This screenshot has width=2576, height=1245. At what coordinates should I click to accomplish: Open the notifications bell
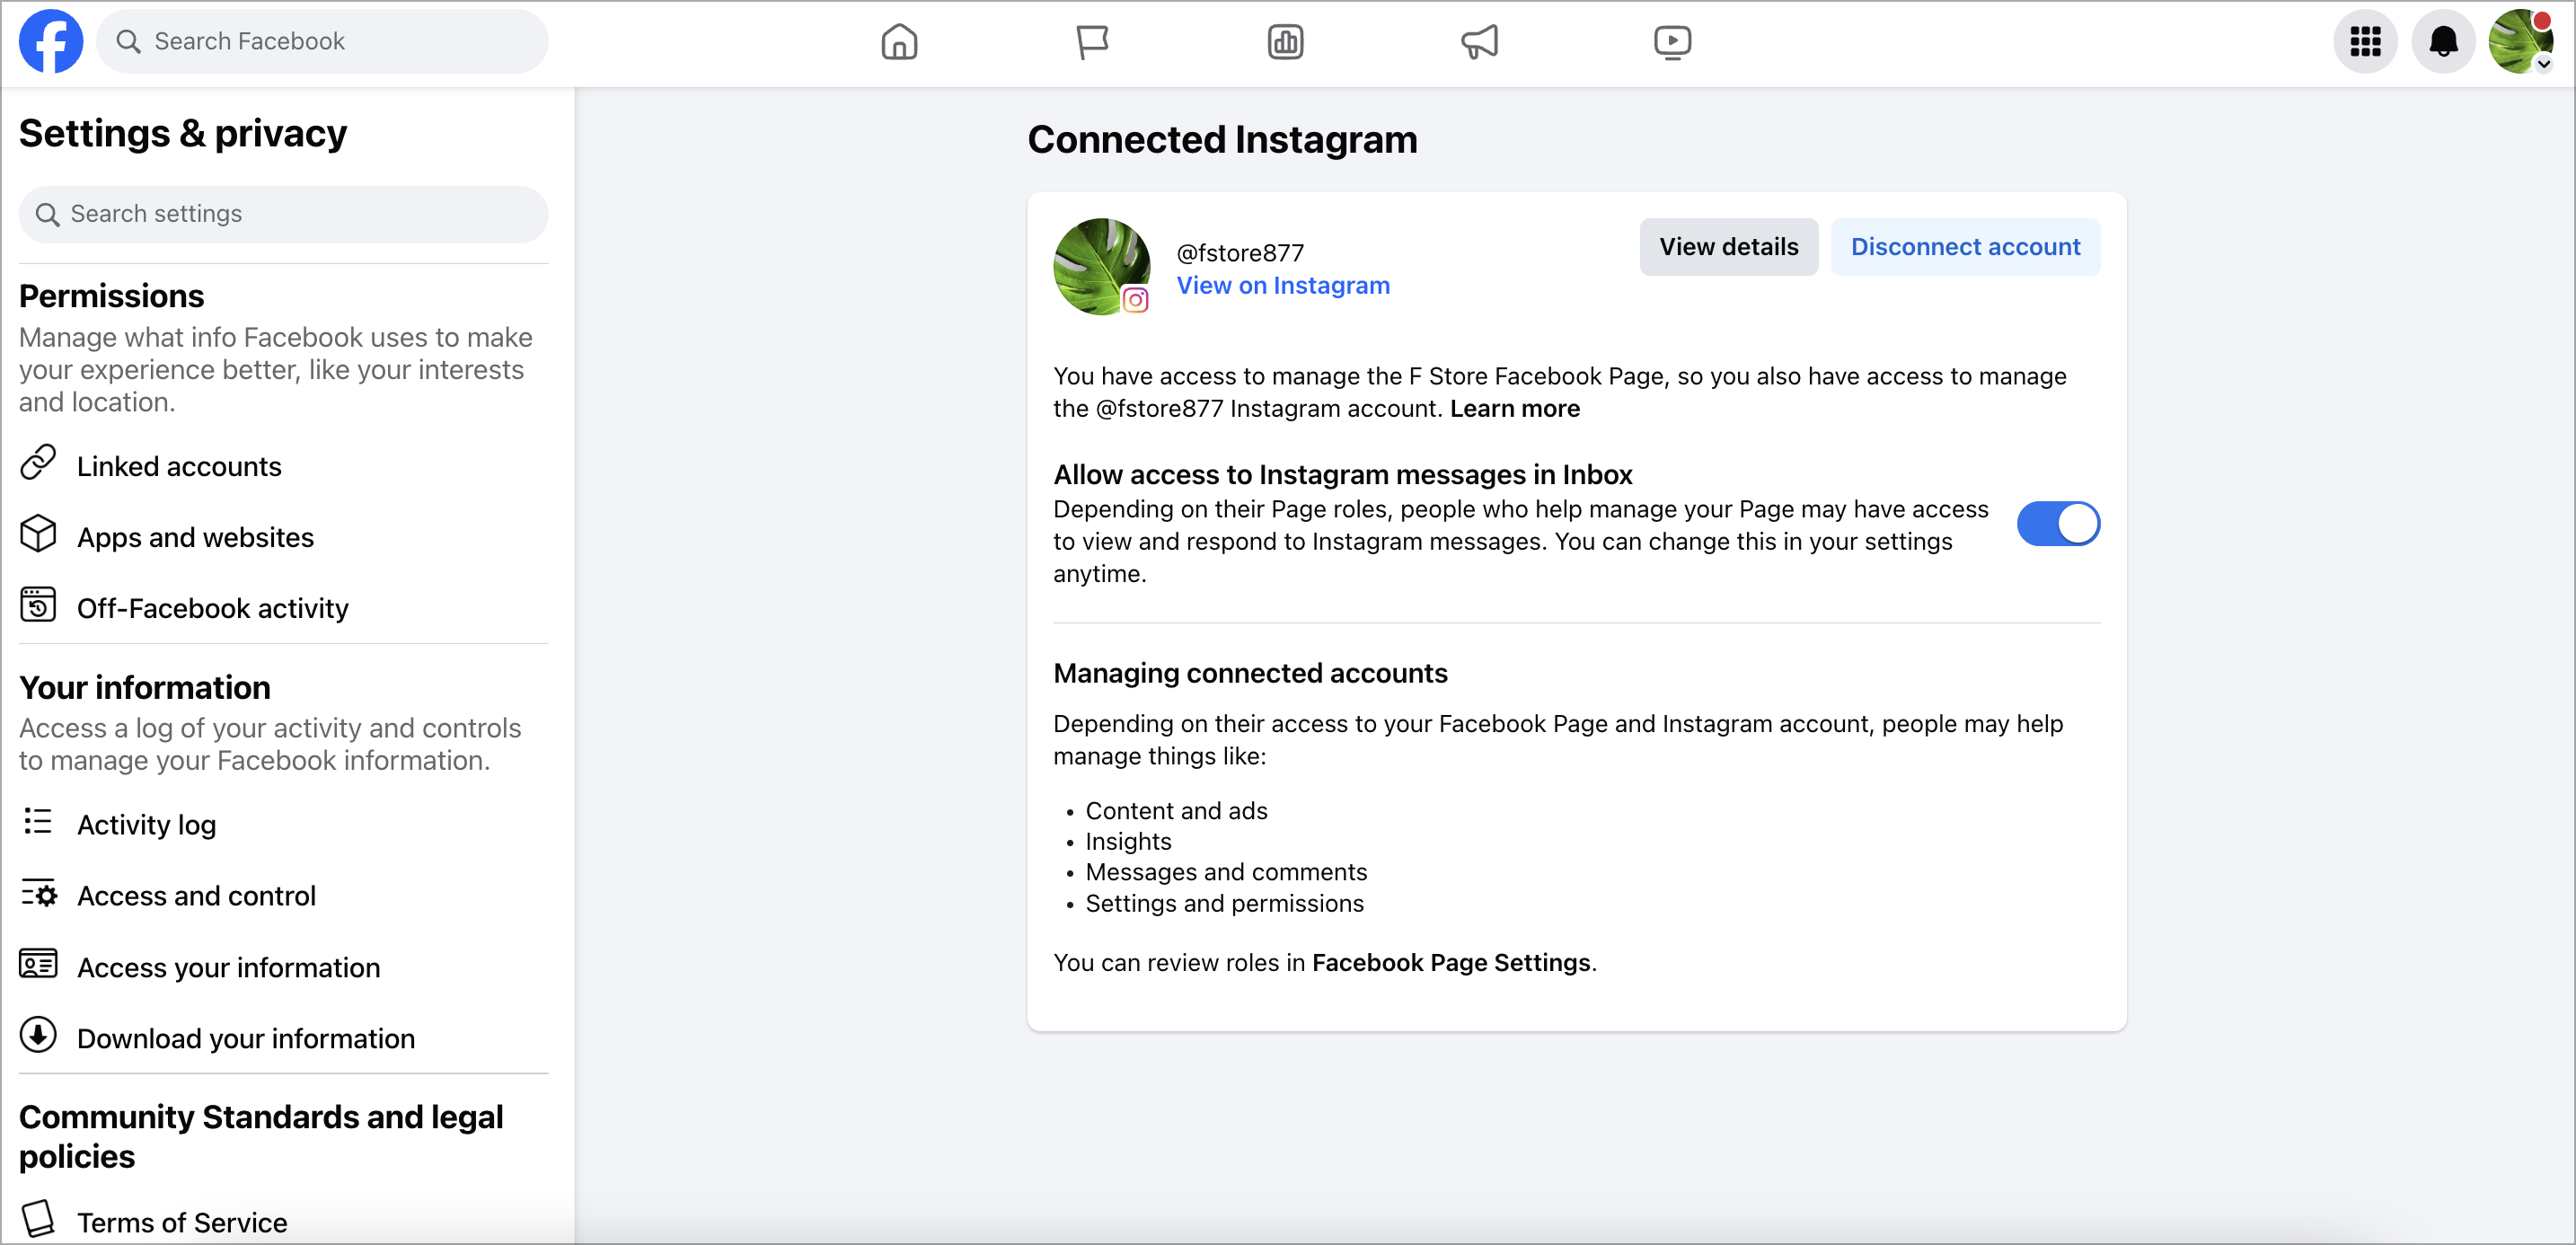(x=2443, y=42)
